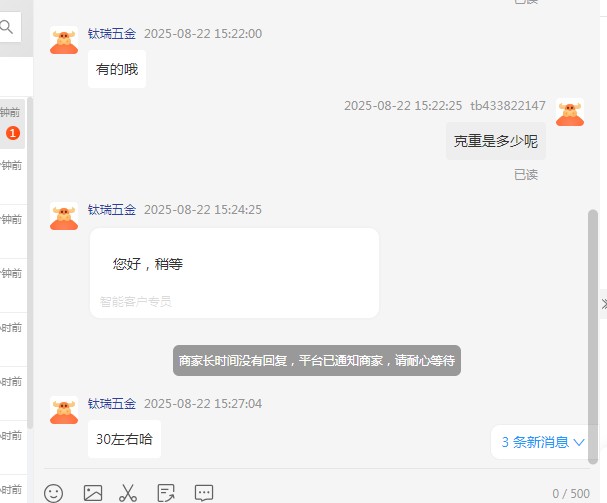Open the chat history bubble icon

click(x=204, y=493)
